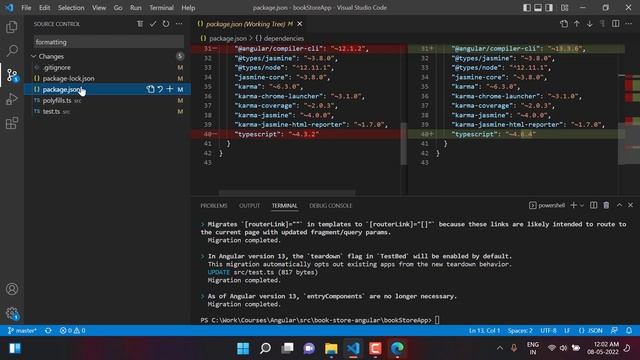640x360 pixels.
Task: Select package-lock.json in Changes list
Action: click(107, 78)
